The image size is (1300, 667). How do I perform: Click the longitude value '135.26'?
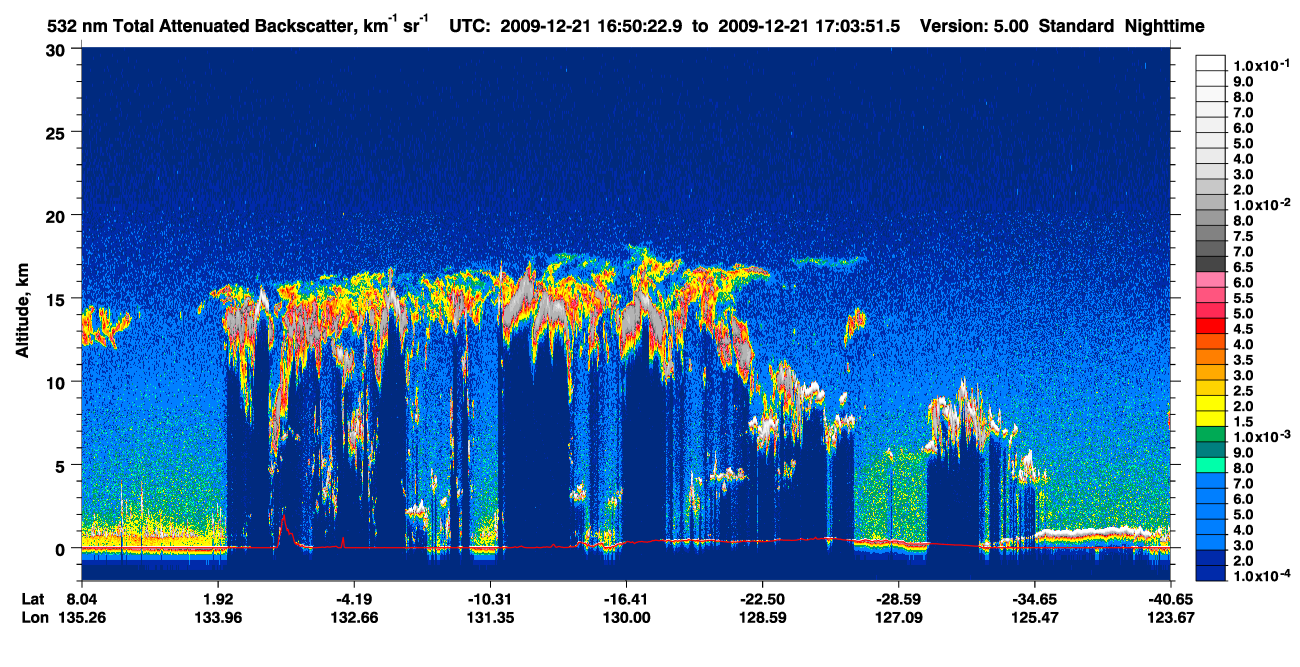[82, 617]
